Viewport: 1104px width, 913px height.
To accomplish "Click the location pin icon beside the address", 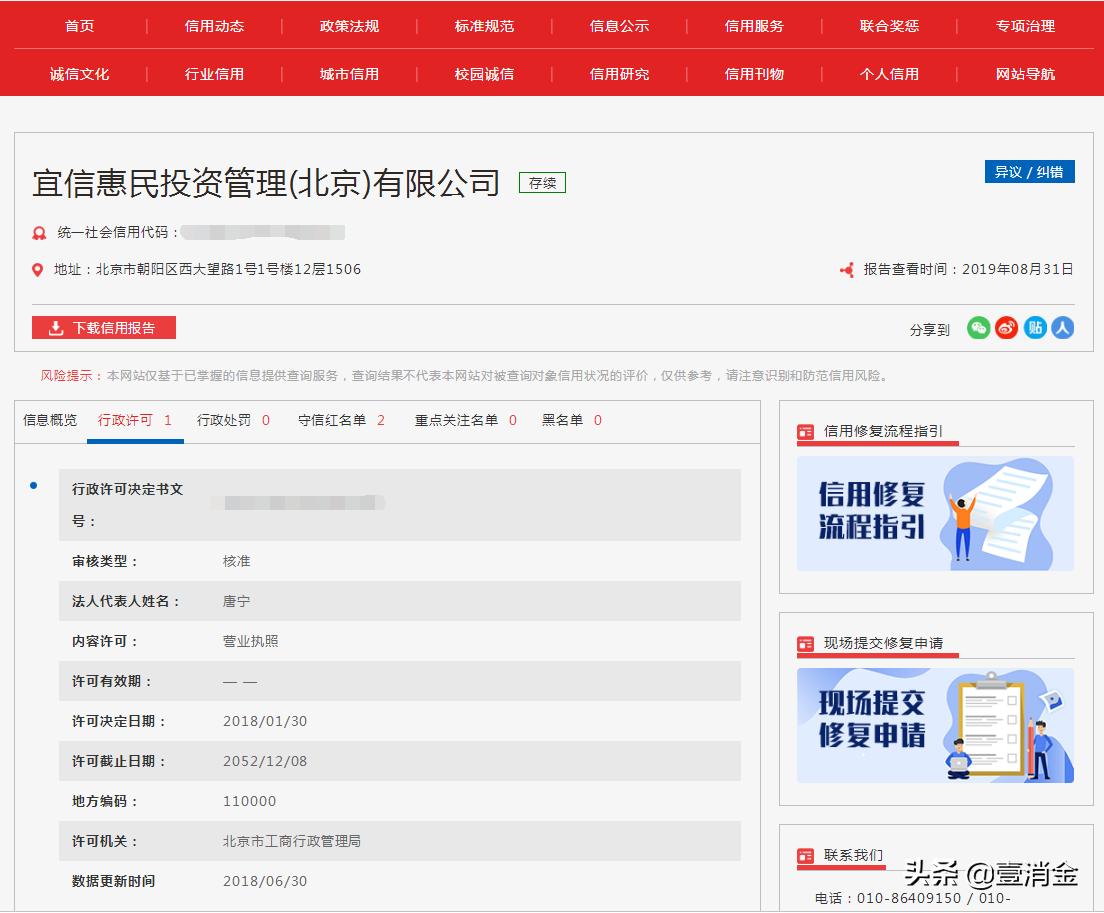I will (x=36, y=268).
